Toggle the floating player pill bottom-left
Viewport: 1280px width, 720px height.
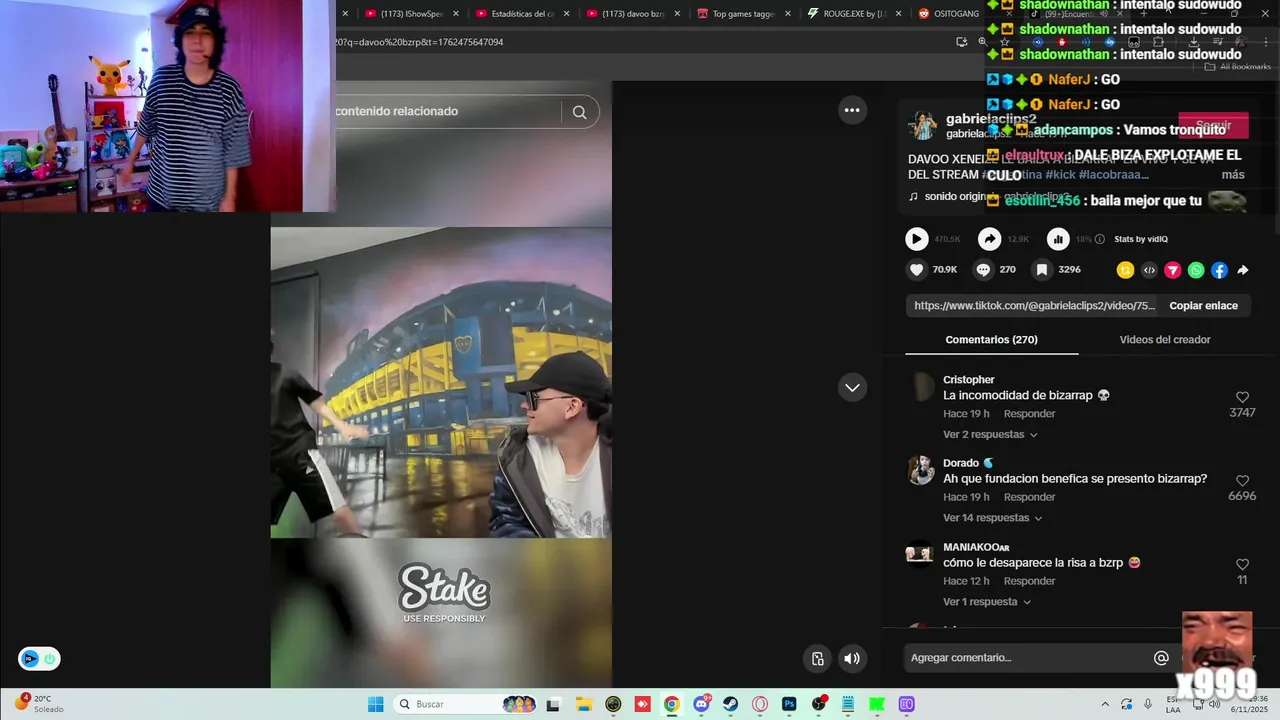[x=39, y=659]
